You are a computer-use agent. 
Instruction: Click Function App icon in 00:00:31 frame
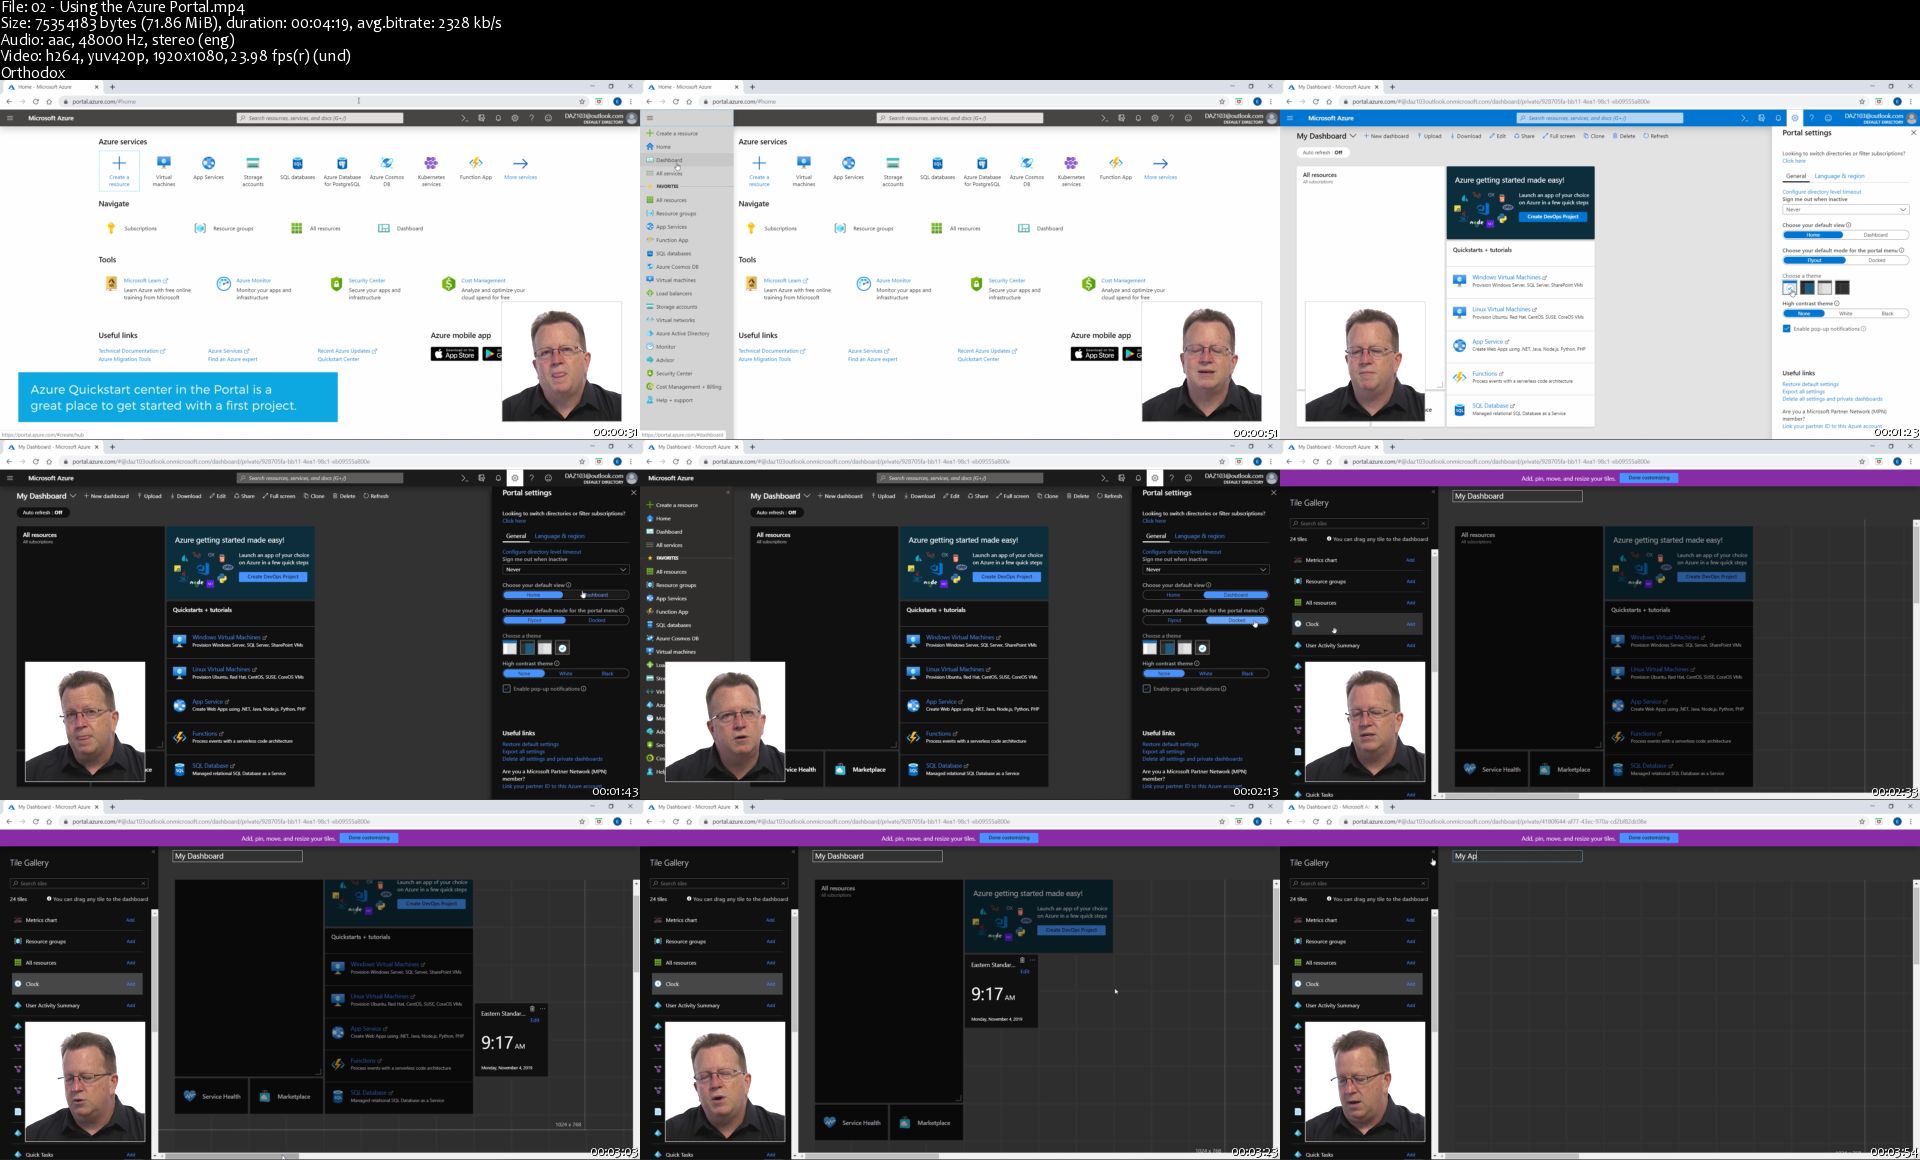[476, 163]
